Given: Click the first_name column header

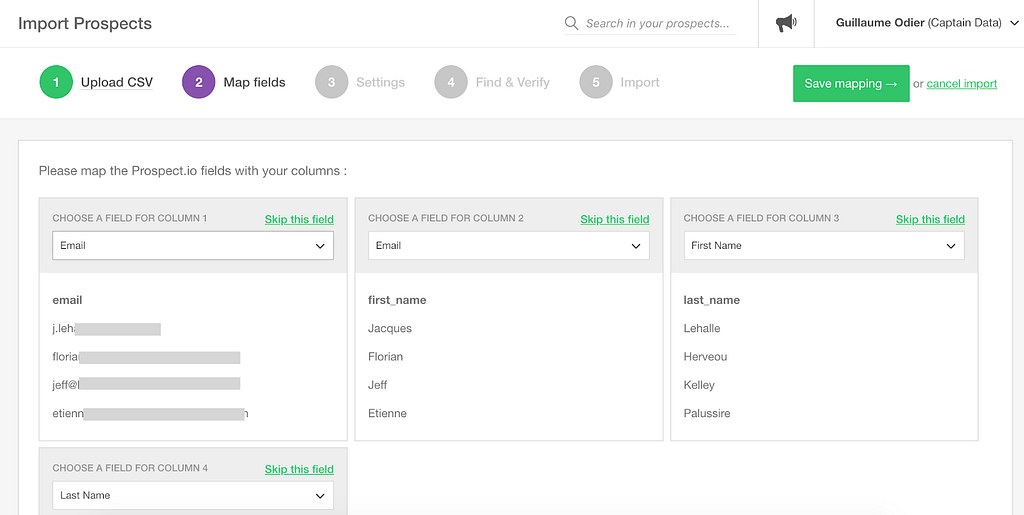Looking at the screenshot, I should coord(397,300).
